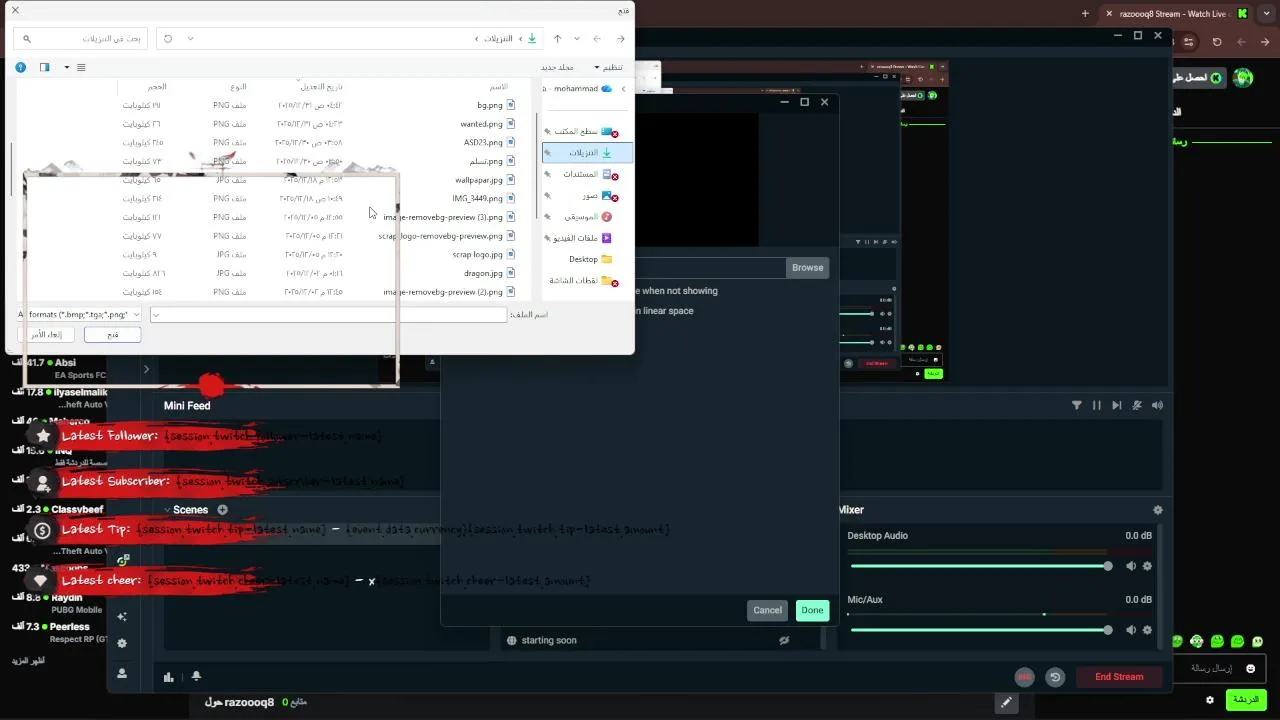This screenshot has height=720, width=1280.
Task: Mute Desktop Audio source
Action: pyautogui.click(x=1131, y=566)
